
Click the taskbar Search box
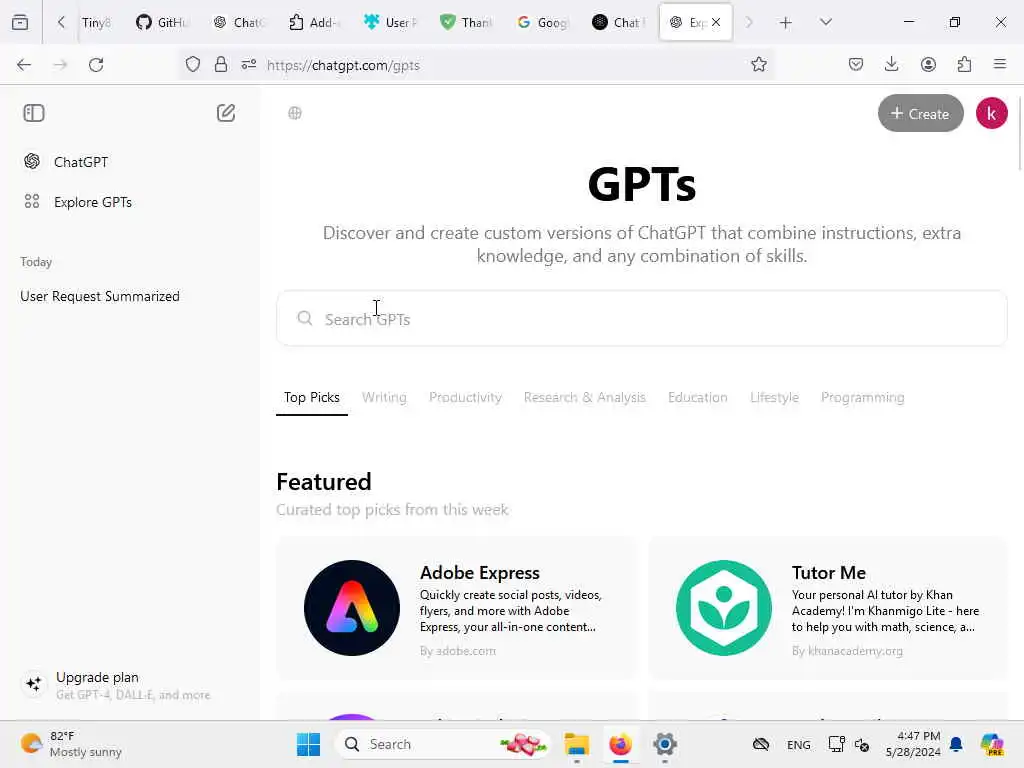[443, 744]
